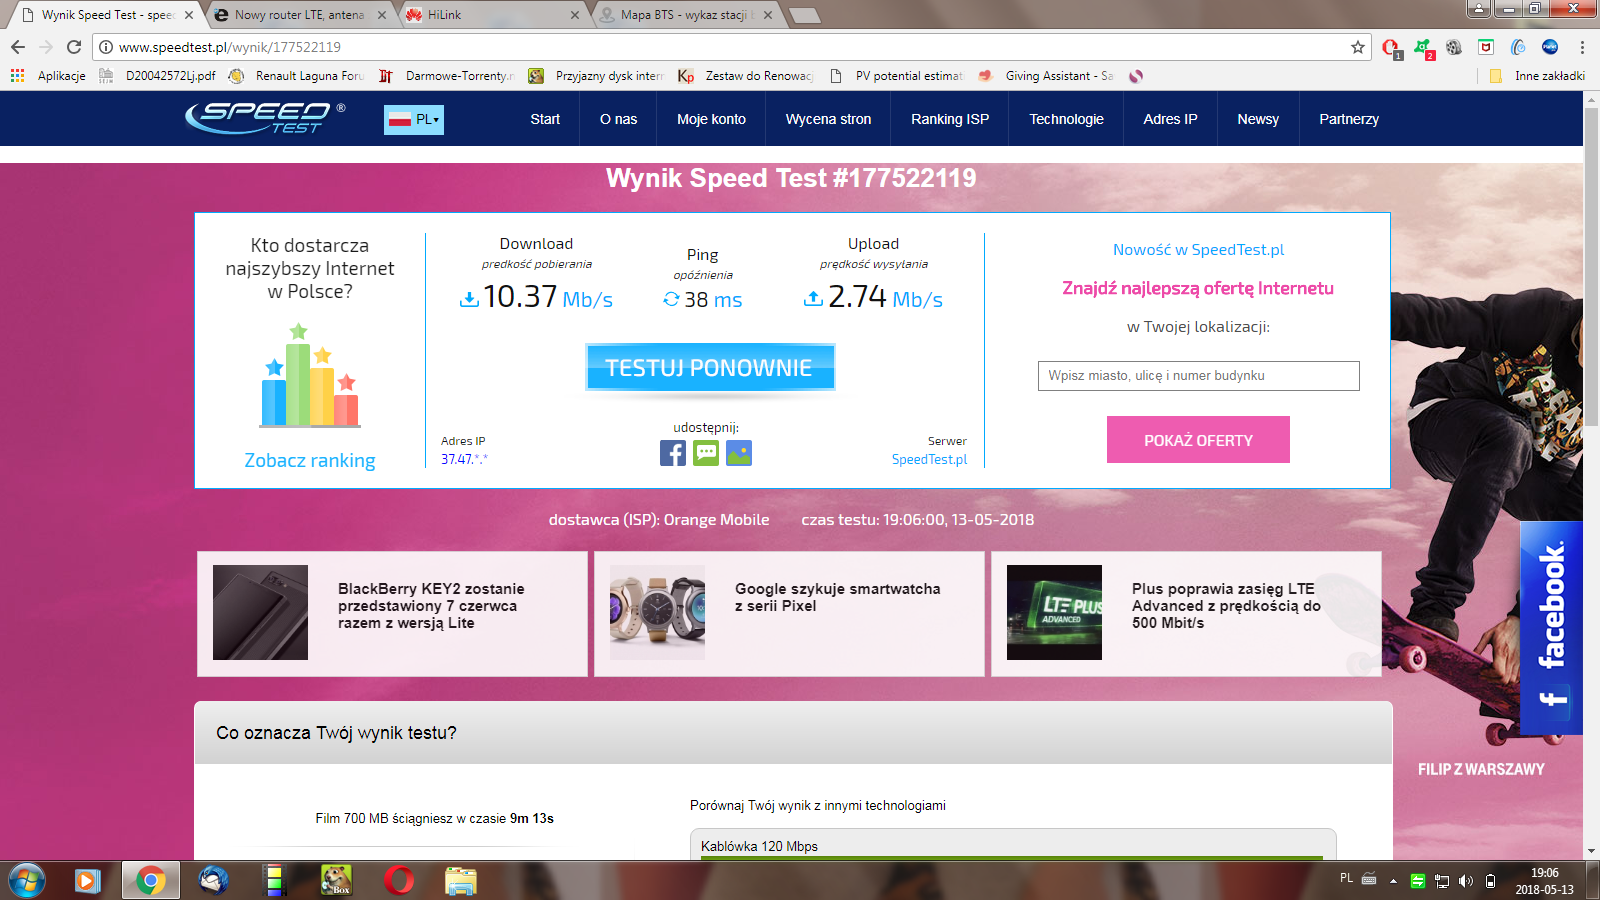Click LTE Plus Advanced thumbnail
Image resolution: width=1600 pixels, height=900 pixels.
1054,612
